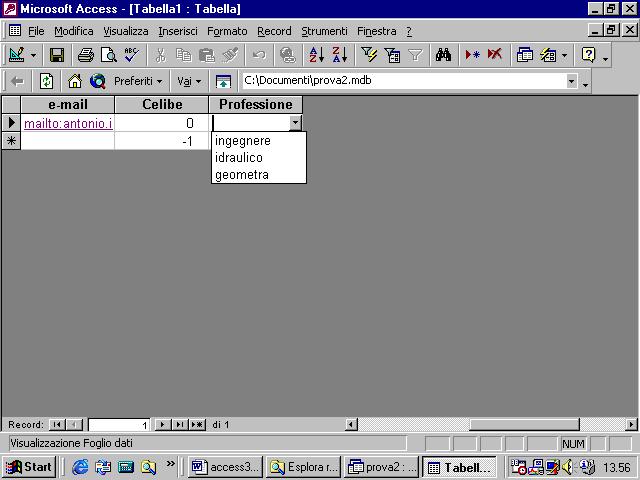Open the Preferiti dropdown menu
Image resolution: width=640 pixels, height=480 pixels.
138,81
